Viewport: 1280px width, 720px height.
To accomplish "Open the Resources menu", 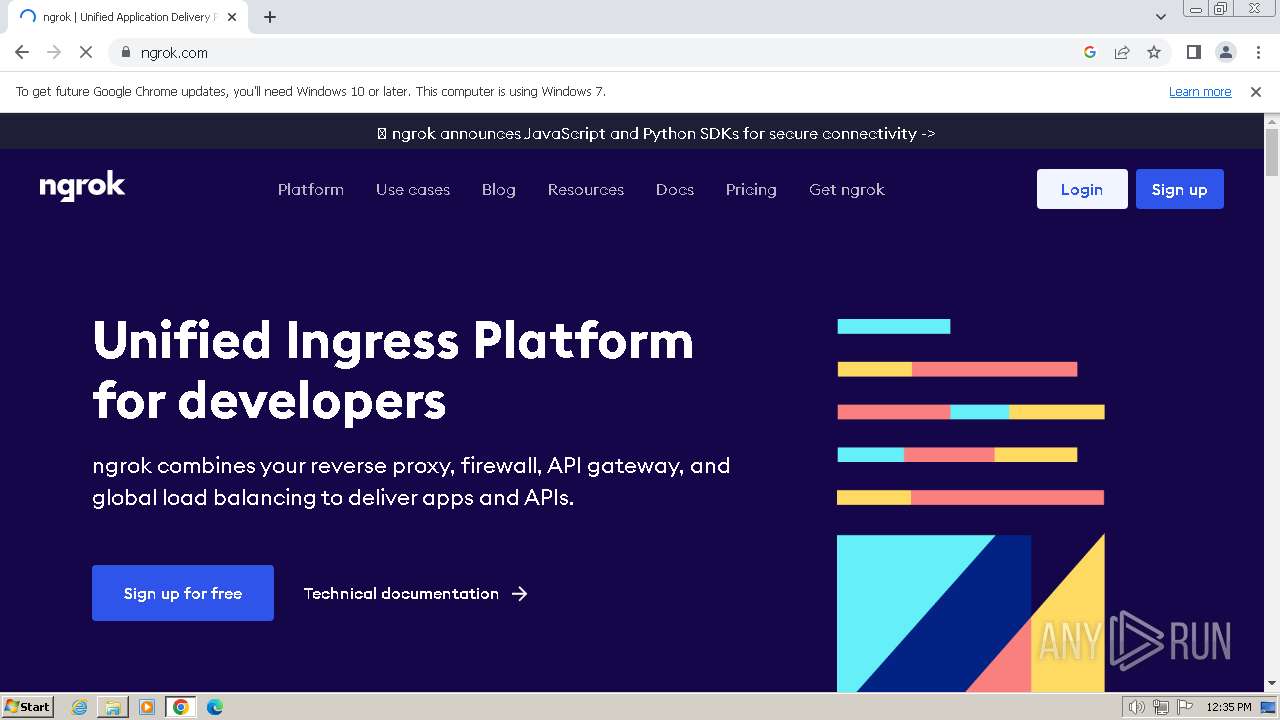I will (586, 189).
